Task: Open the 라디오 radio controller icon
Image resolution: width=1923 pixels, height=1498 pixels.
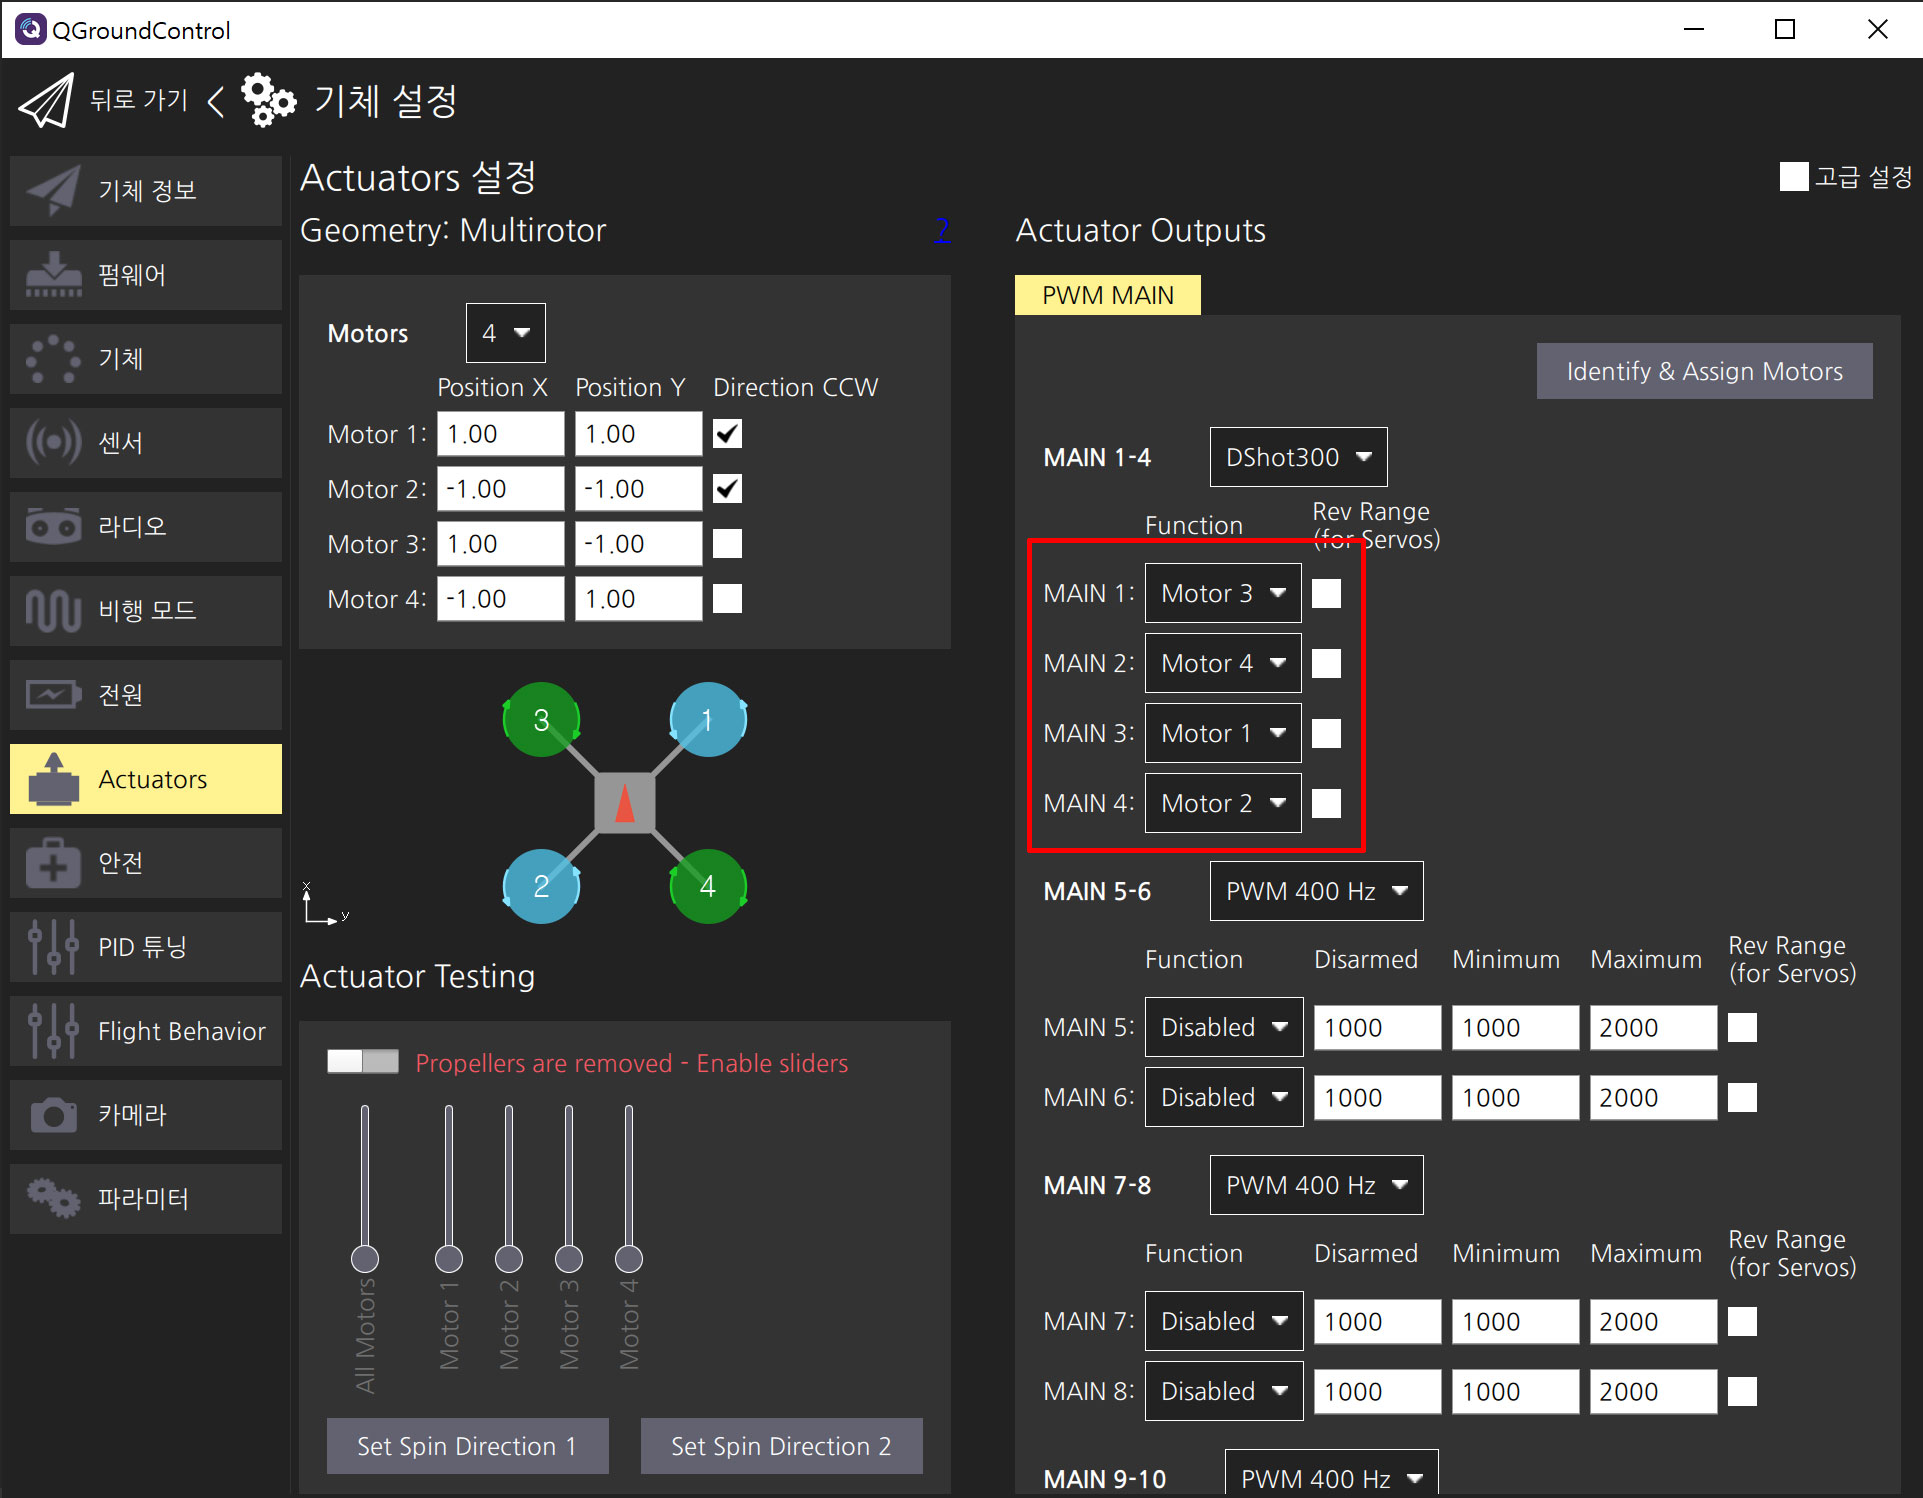Action: tap(53, 526)
